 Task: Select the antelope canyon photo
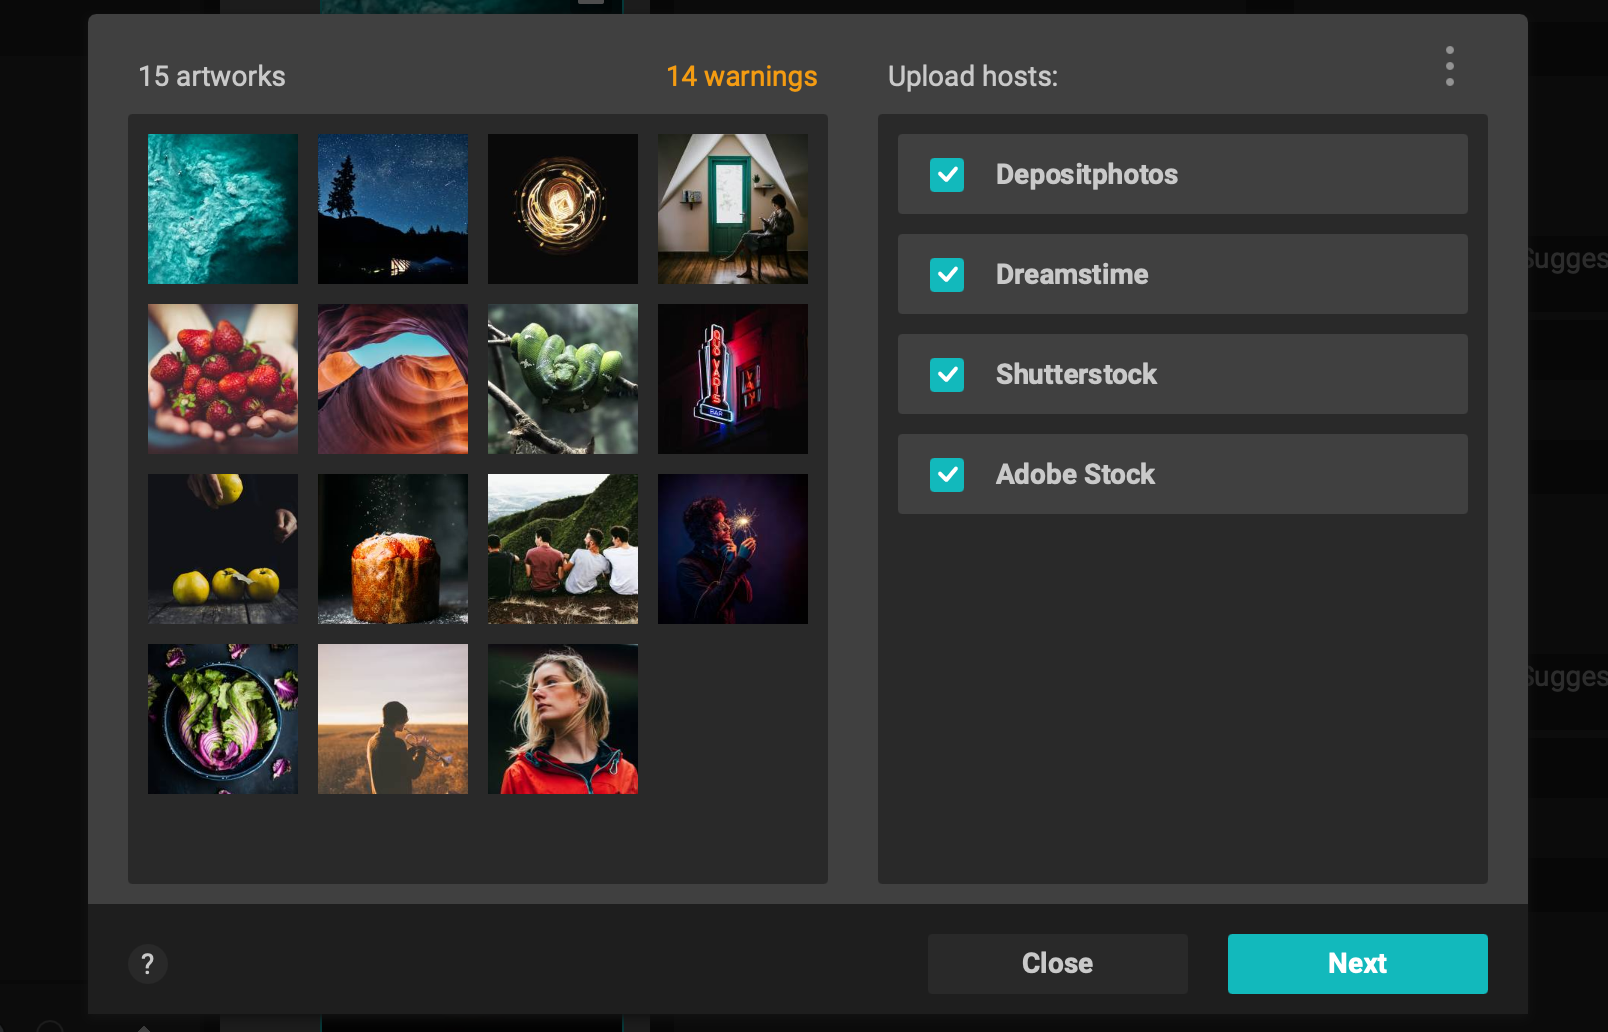pyautogui.click(x=392, y=378)
